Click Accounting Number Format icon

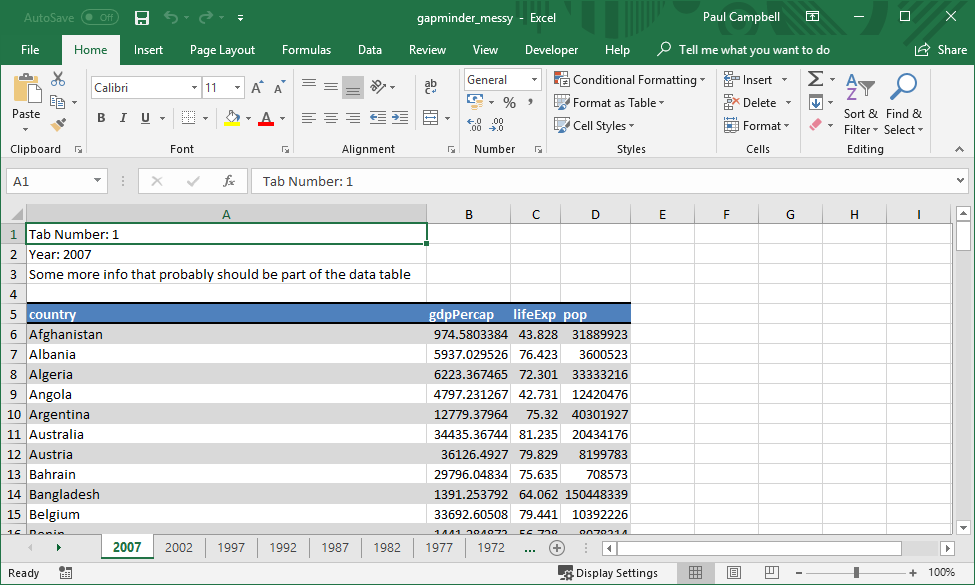pyautogui.click(x=475, y=102)
